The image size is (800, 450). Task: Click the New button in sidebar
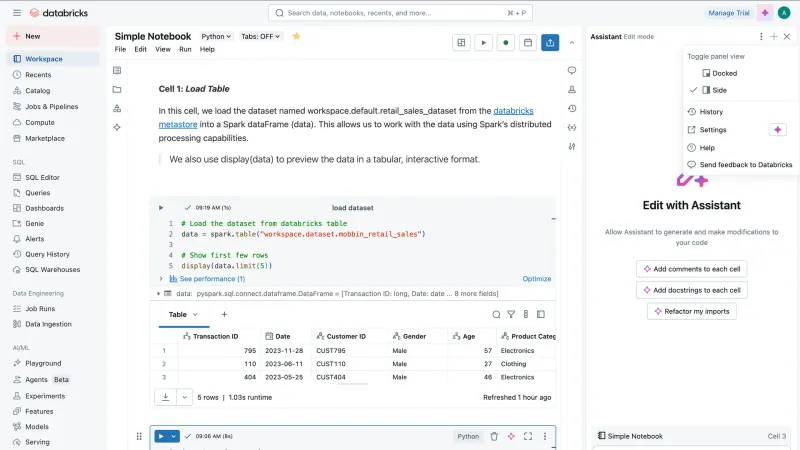pos(53,36)
